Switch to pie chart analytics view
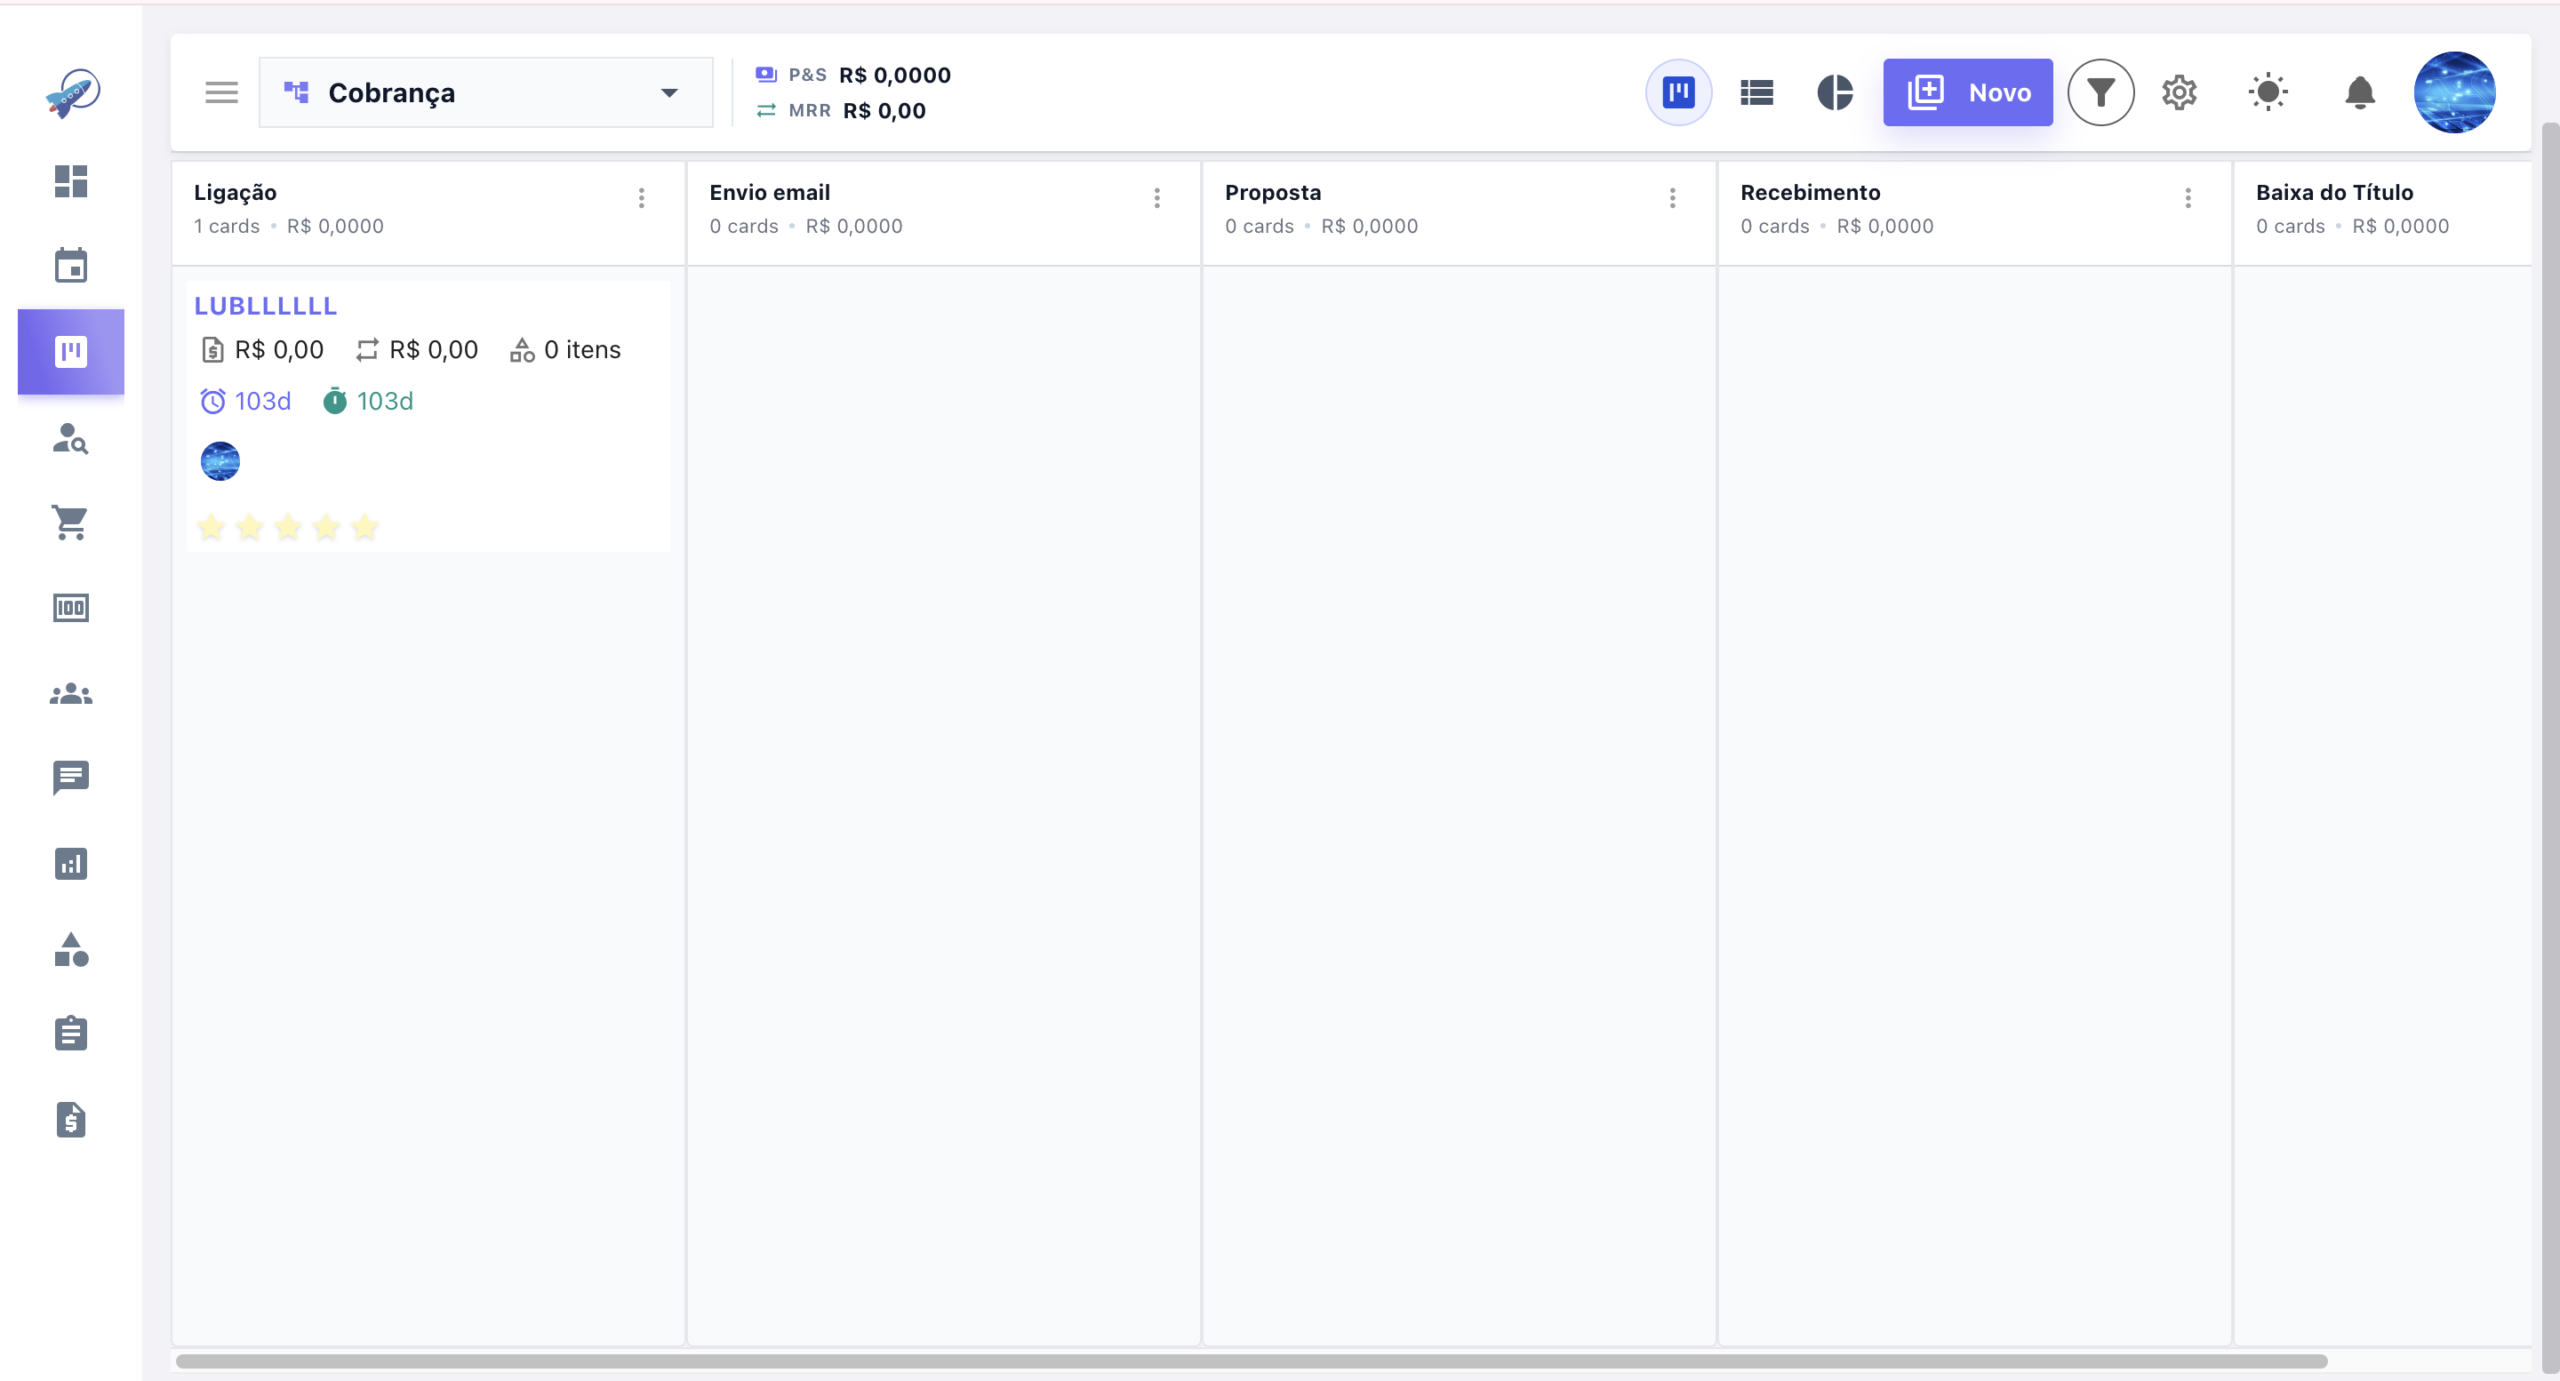 coord(1835,92)
